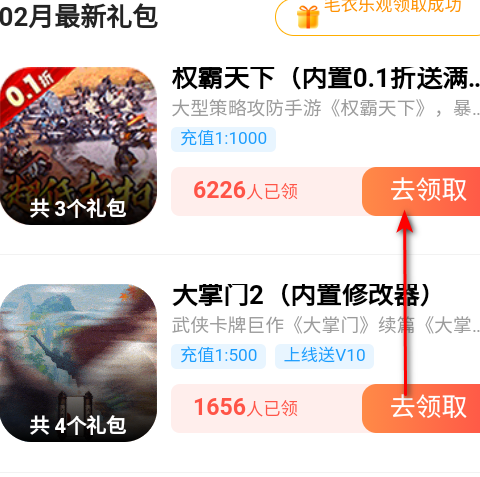Tap the 1656人已领 claim count
Image resolution: width=480 pixels, height=477 pixels.
(x=245, y=408)
